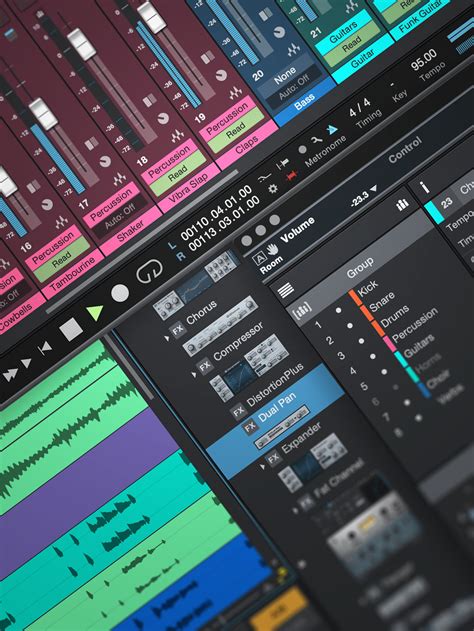474x631 pixels.
Task: Click the double-arrow fast forward icon
Action: tap(10, 374)
